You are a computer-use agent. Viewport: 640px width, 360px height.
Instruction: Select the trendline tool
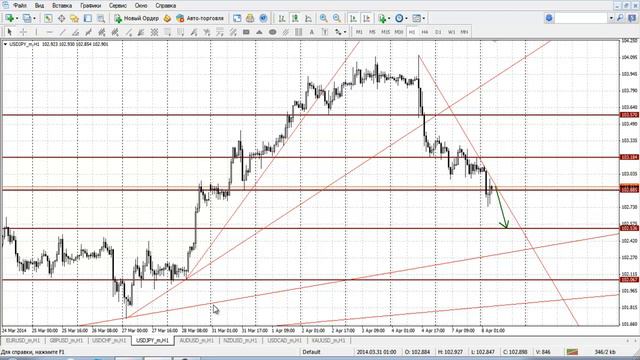[x=62, y=32]
